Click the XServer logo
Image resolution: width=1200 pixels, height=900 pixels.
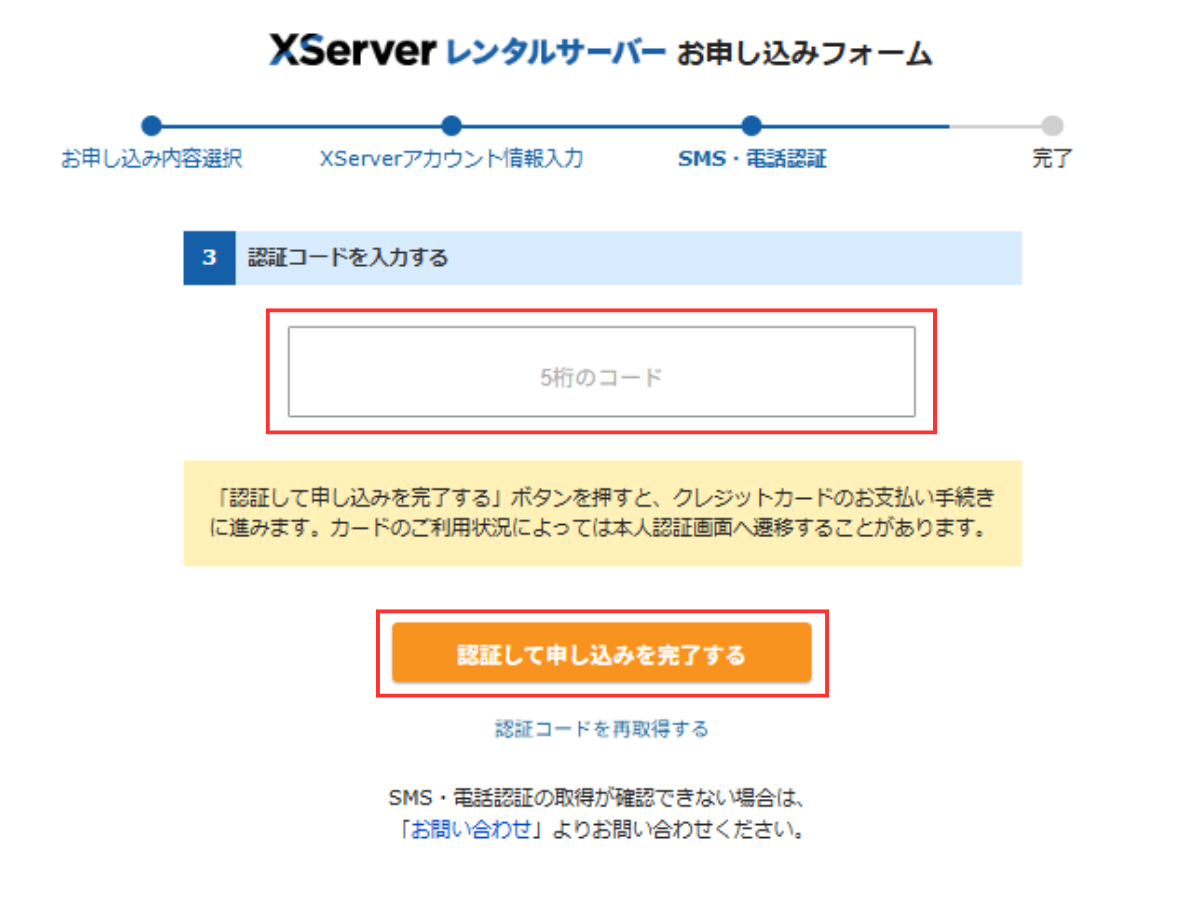(x=351, y=52)
